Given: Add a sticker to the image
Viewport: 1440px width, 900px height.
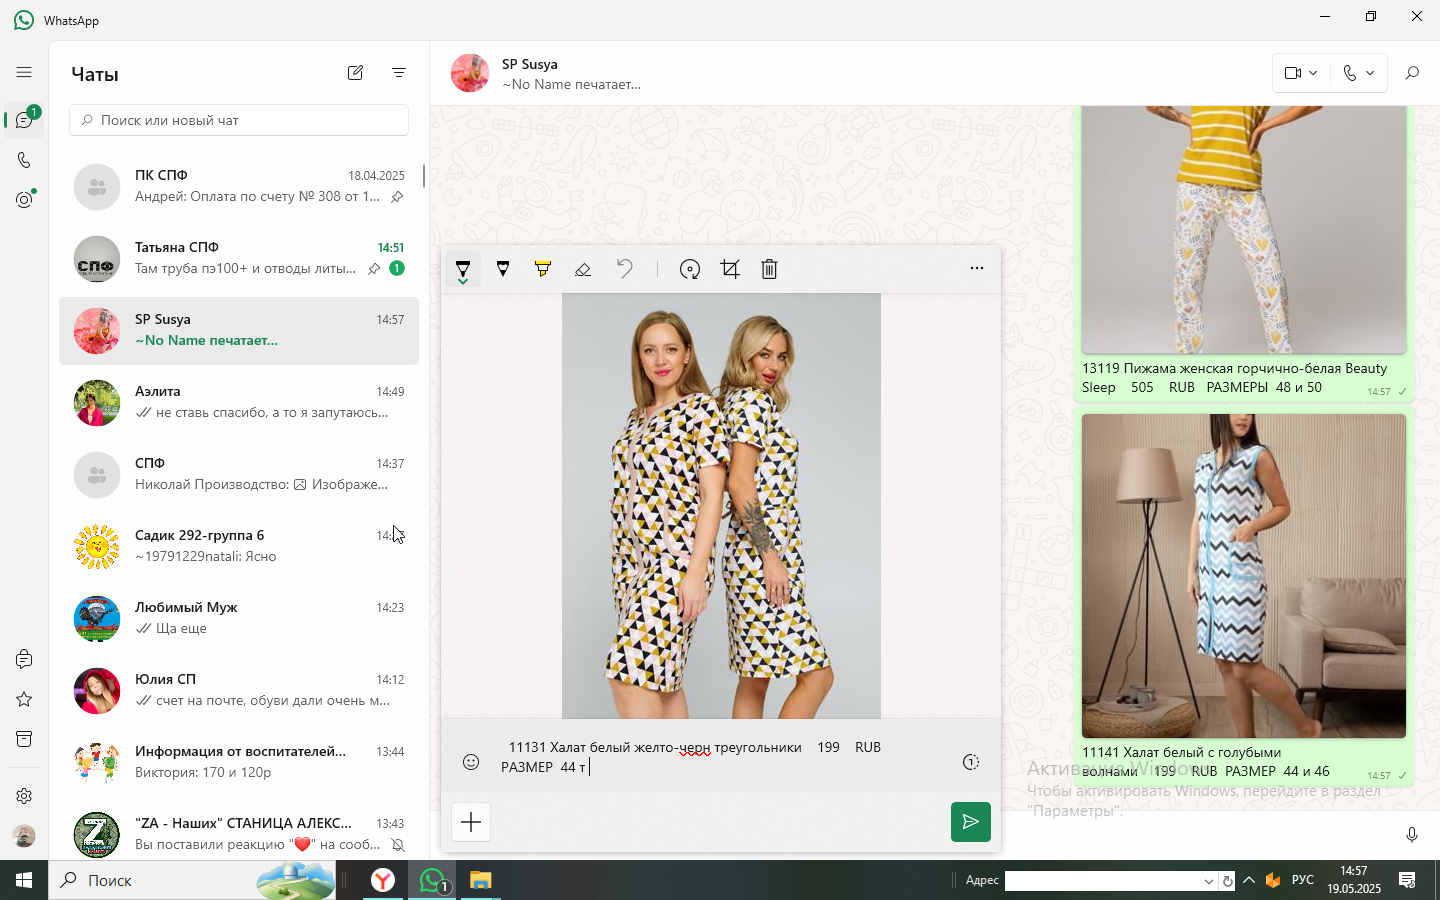Looking at the screenshot, I should (690, 269).
